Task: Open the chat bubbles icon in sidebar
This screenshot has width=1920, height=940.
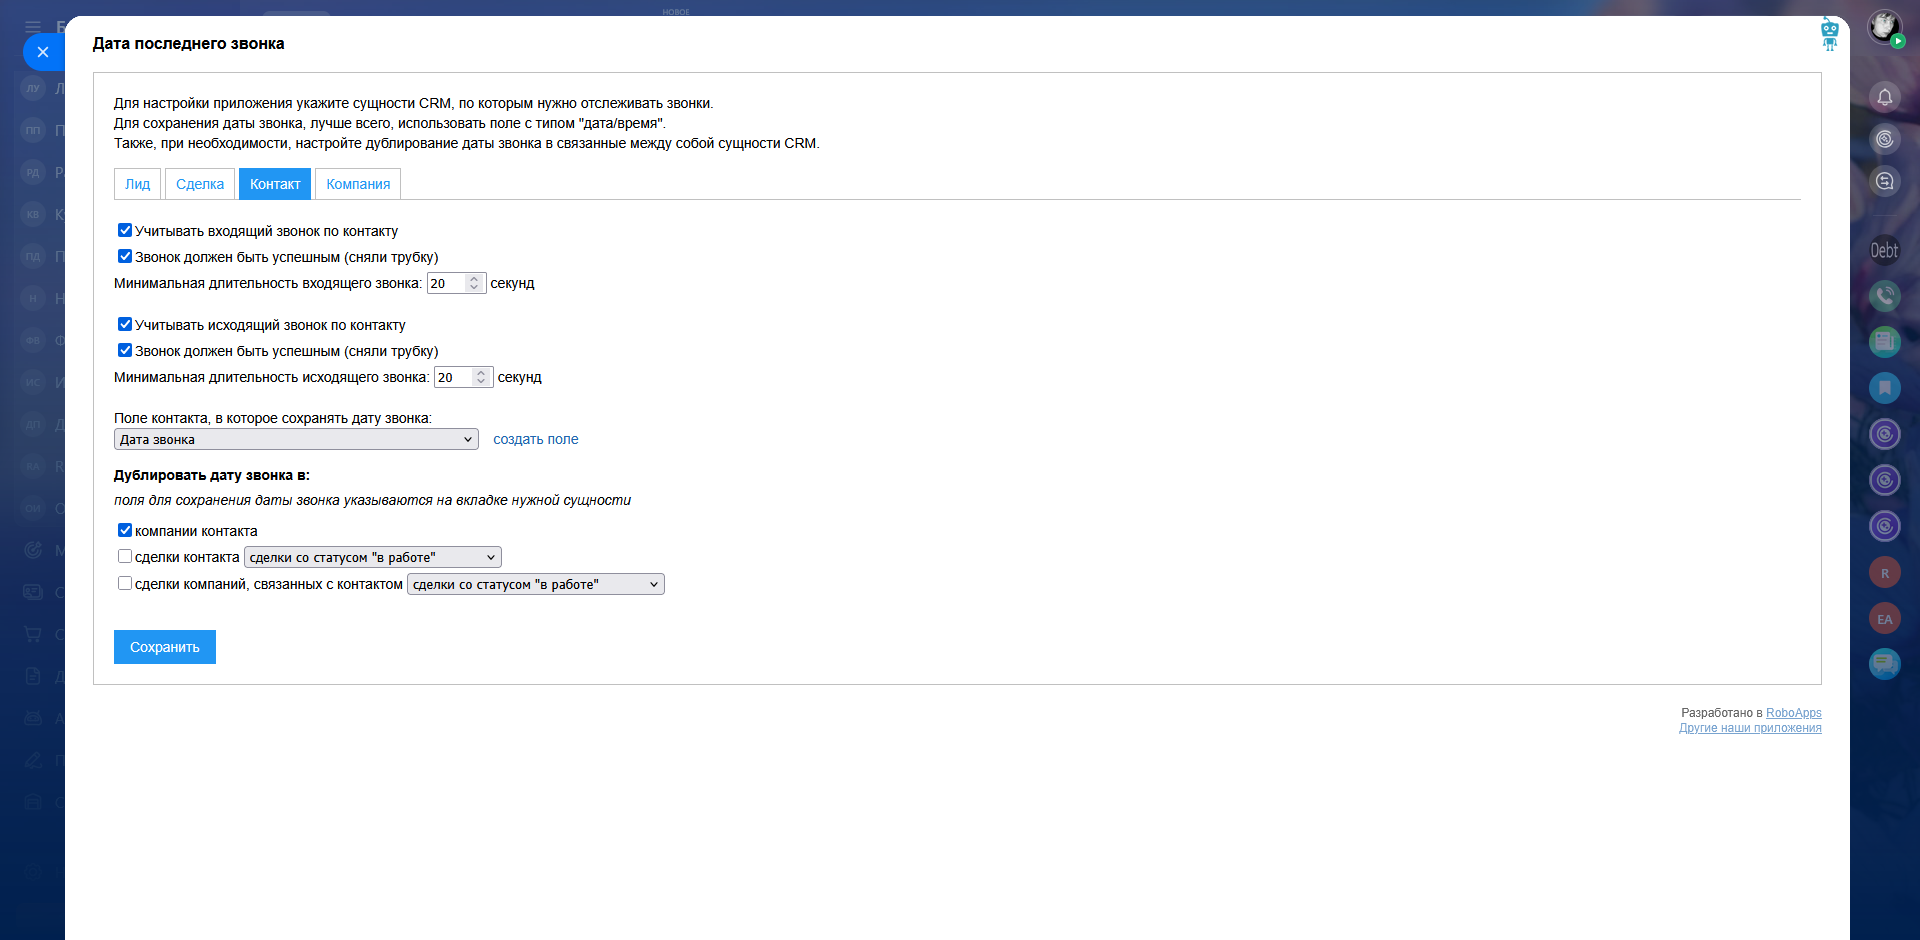Action: (1884, 663)
